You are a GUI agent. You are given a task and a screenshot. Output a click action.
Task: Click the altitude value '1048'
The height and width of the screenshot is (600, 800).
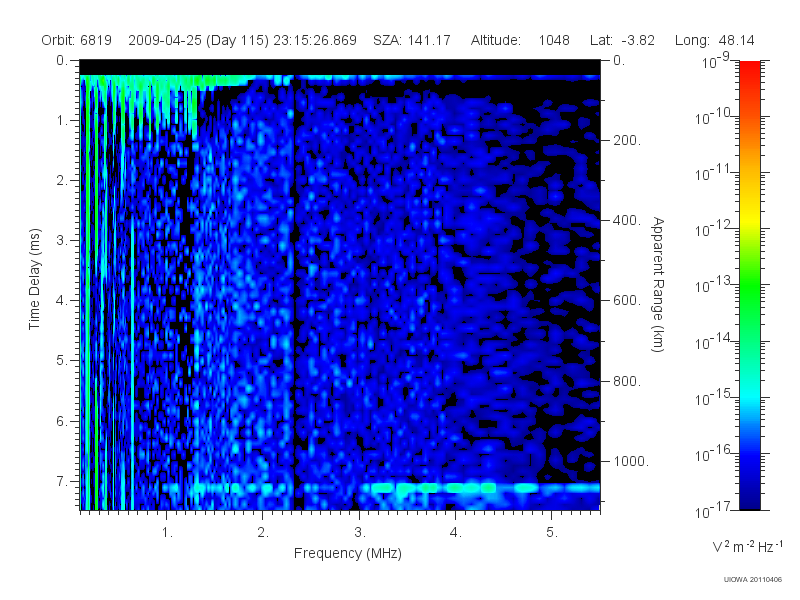point(554,40)
